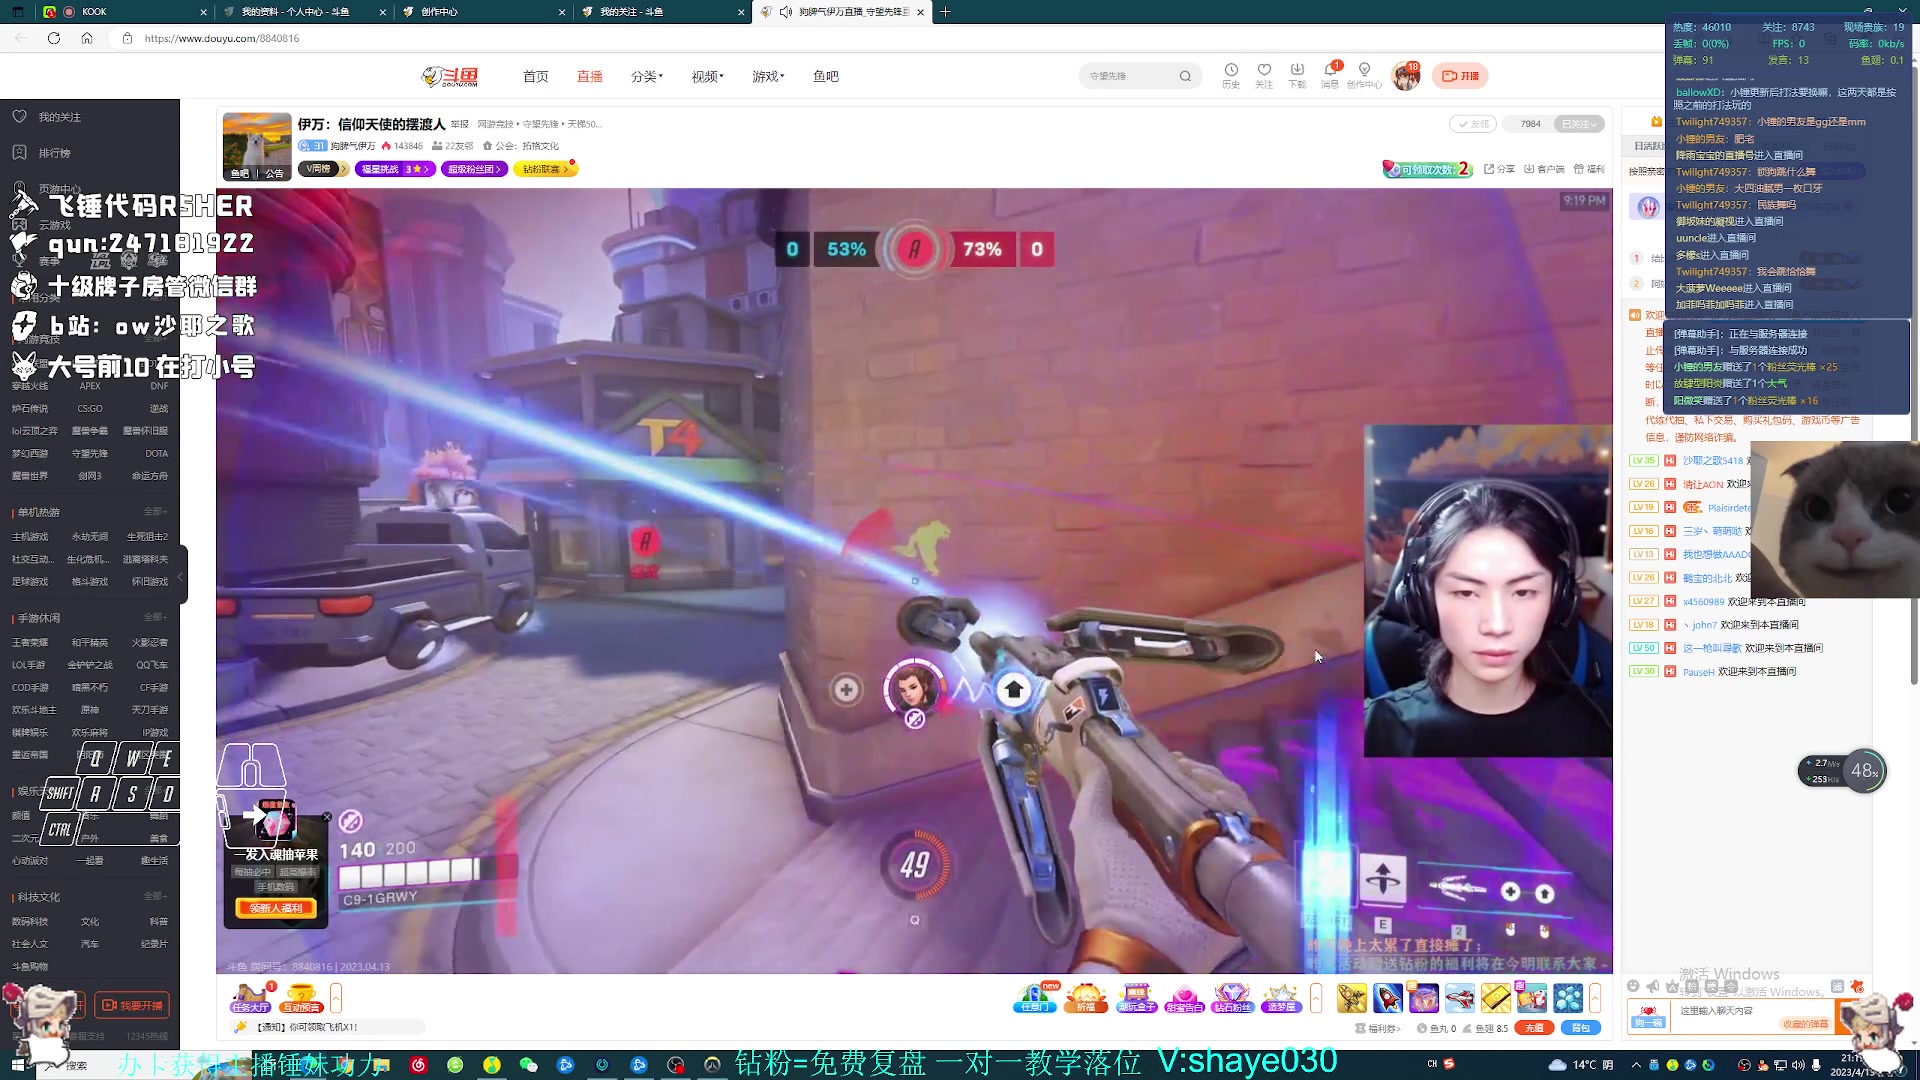Open 任意门 icon below the video
The image size is (1920, 1080).
(x=1035, y=997)
